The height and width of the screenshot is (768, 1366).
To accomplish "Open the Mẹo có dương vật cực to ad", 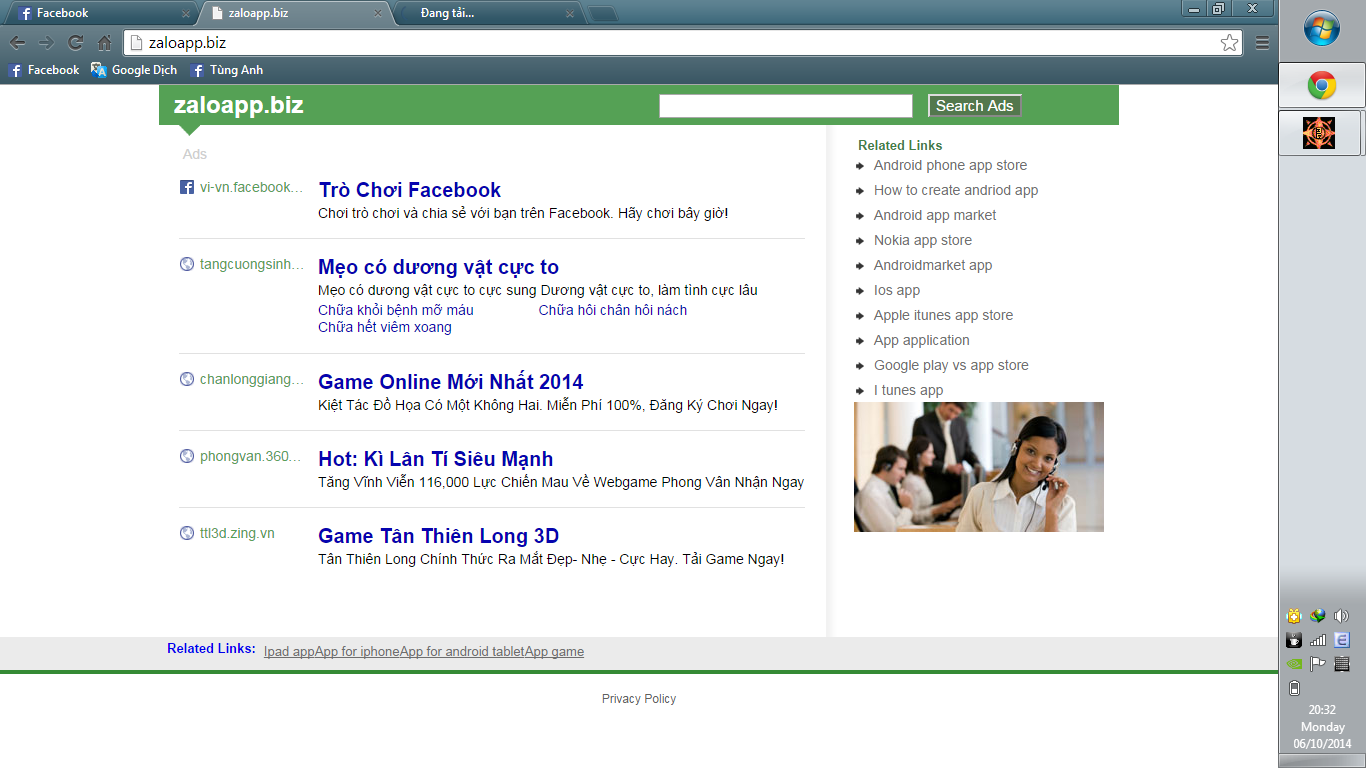I will [x=438, y=267].
